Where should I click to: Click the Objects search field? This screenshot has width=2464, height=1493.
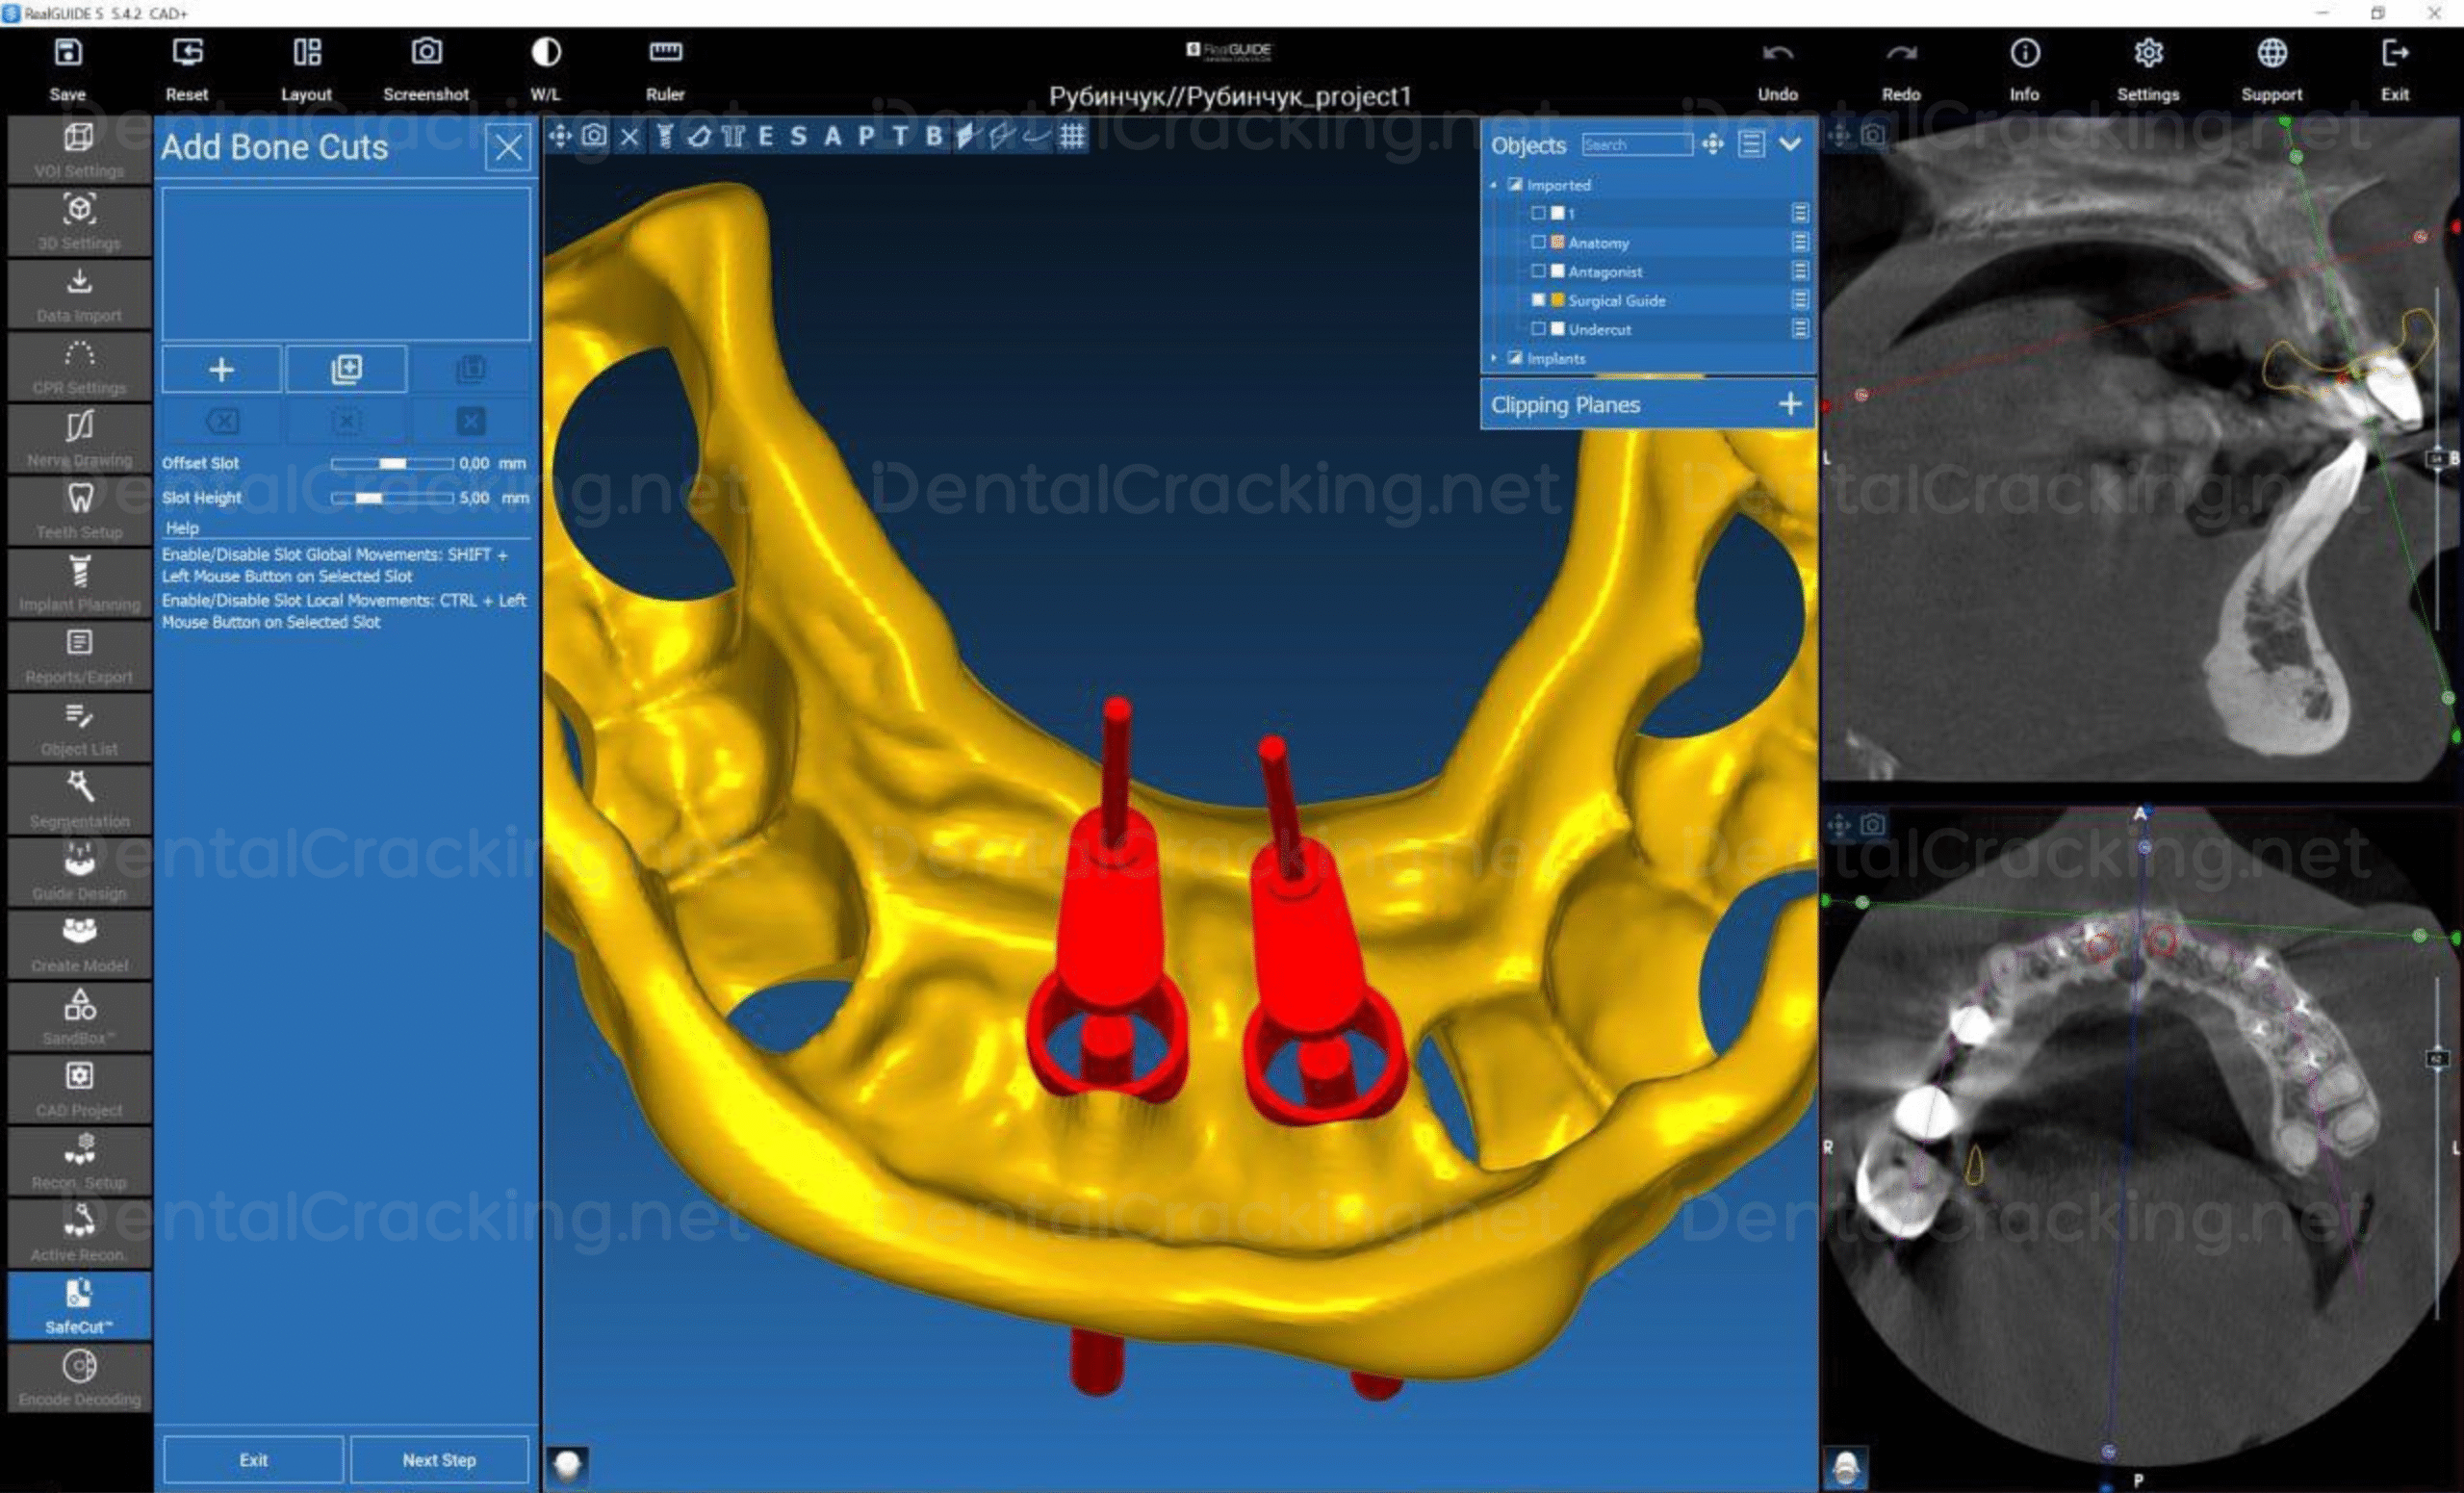1636,145
